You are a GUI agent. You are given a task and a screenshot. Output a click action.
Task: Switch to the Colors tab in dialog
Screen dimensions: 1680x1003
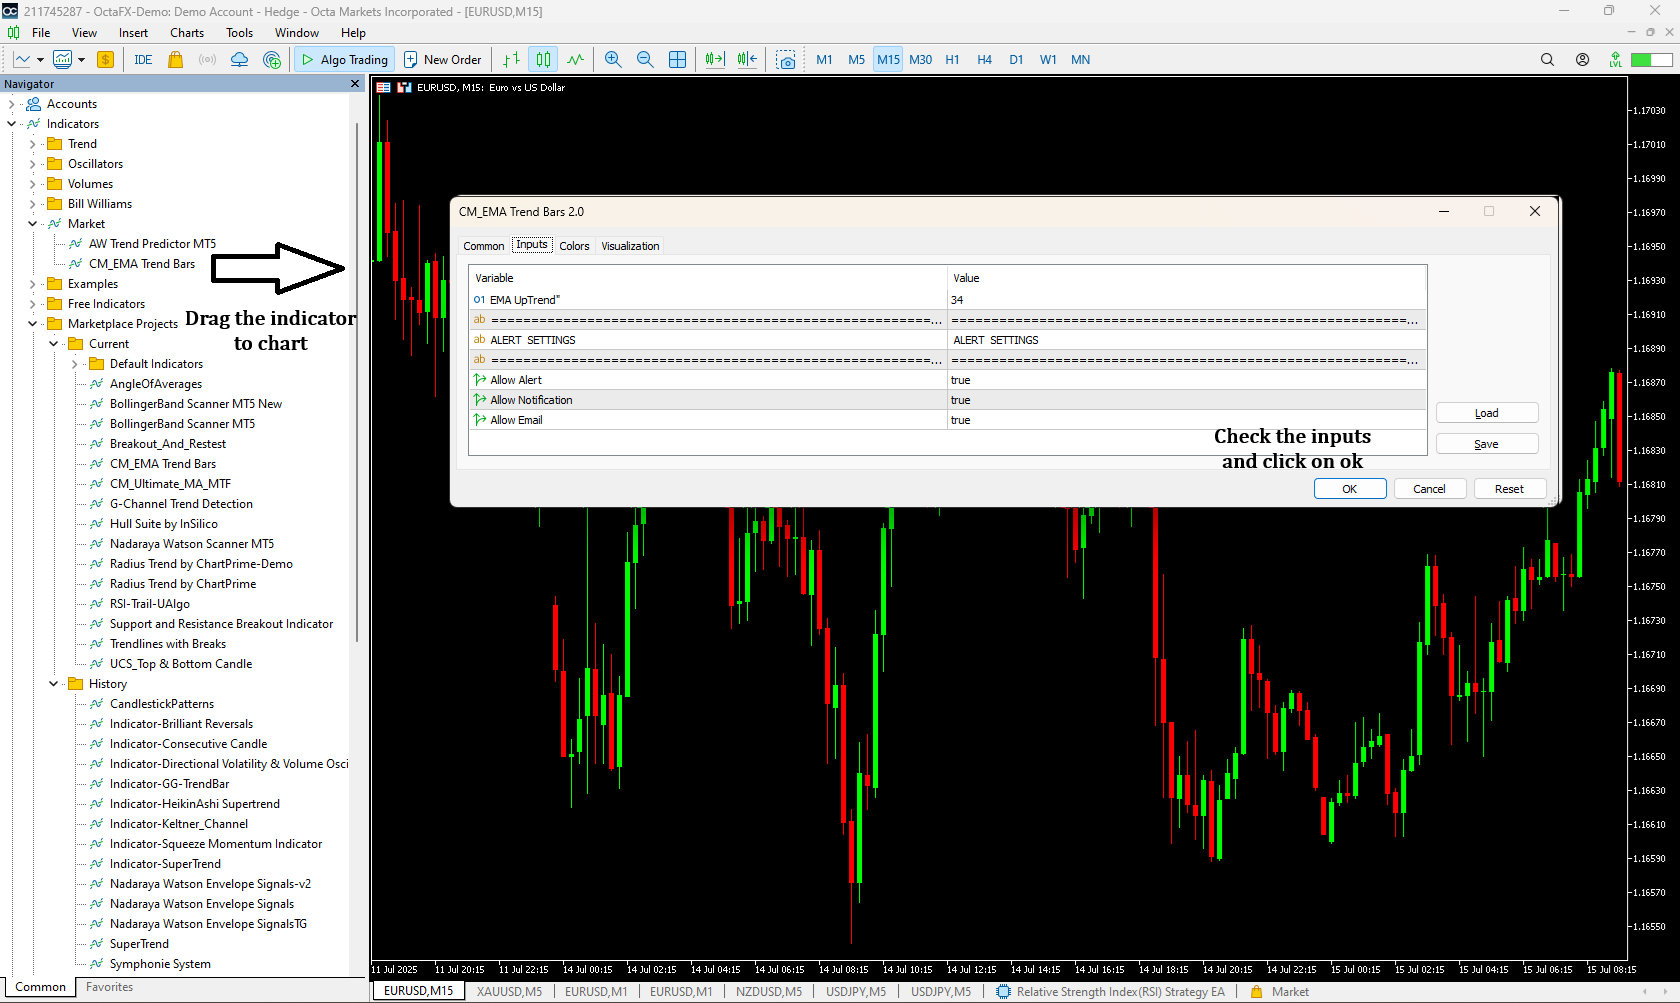574,246
